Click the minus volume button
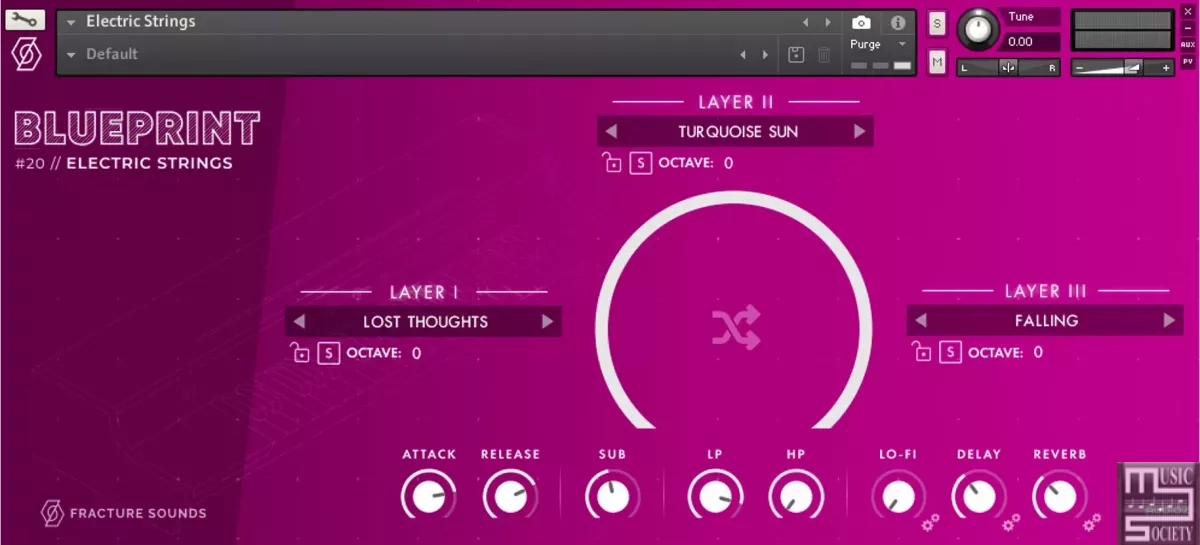 point(1078,68)
